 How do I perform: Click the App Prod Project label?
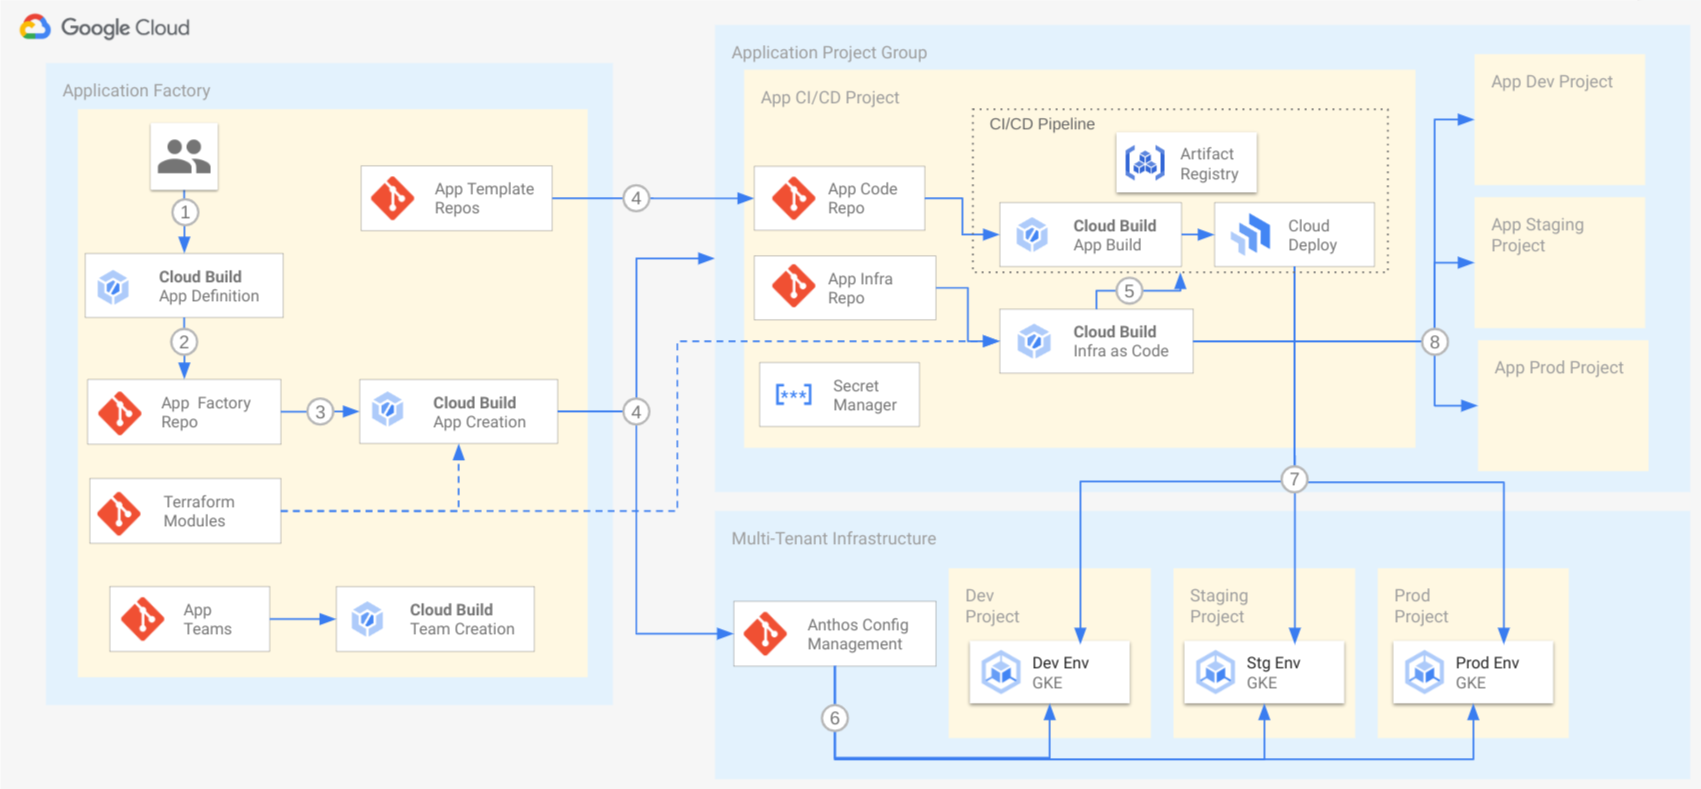click(x=1559, y=367)
